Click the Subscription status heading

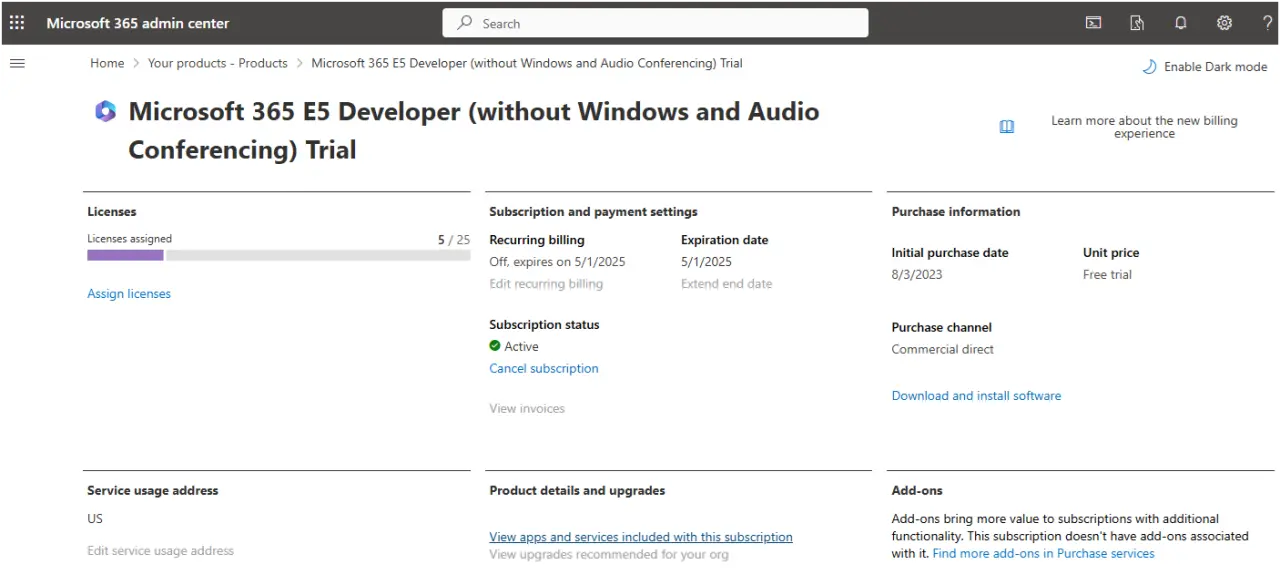pyautogui.click(x=544, y=325)
